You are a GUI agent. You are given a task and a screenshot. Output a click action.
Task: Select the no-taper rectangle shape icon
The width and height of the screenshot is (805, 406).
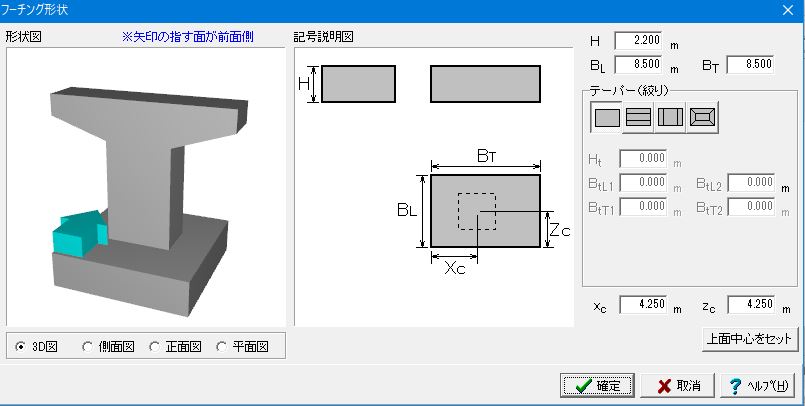(606, 118)
